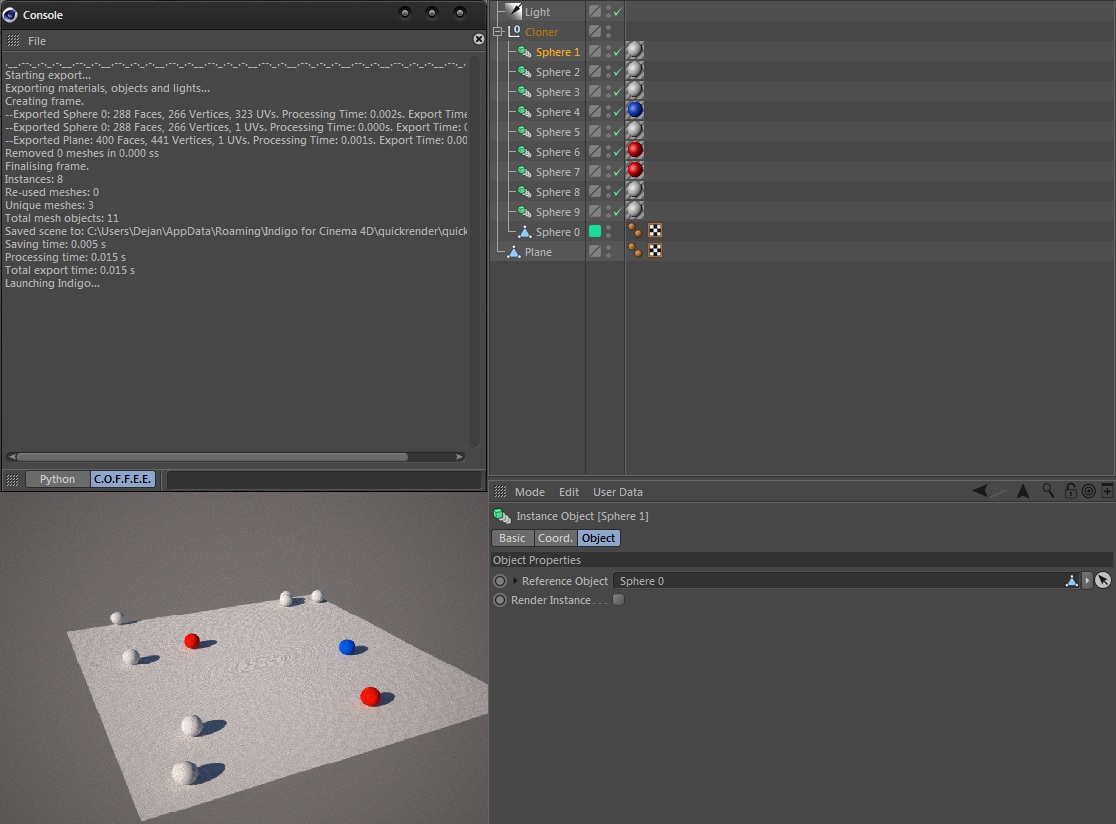
Task: Open the Mode menu in Attributes
Action: [x=529, y=492]
